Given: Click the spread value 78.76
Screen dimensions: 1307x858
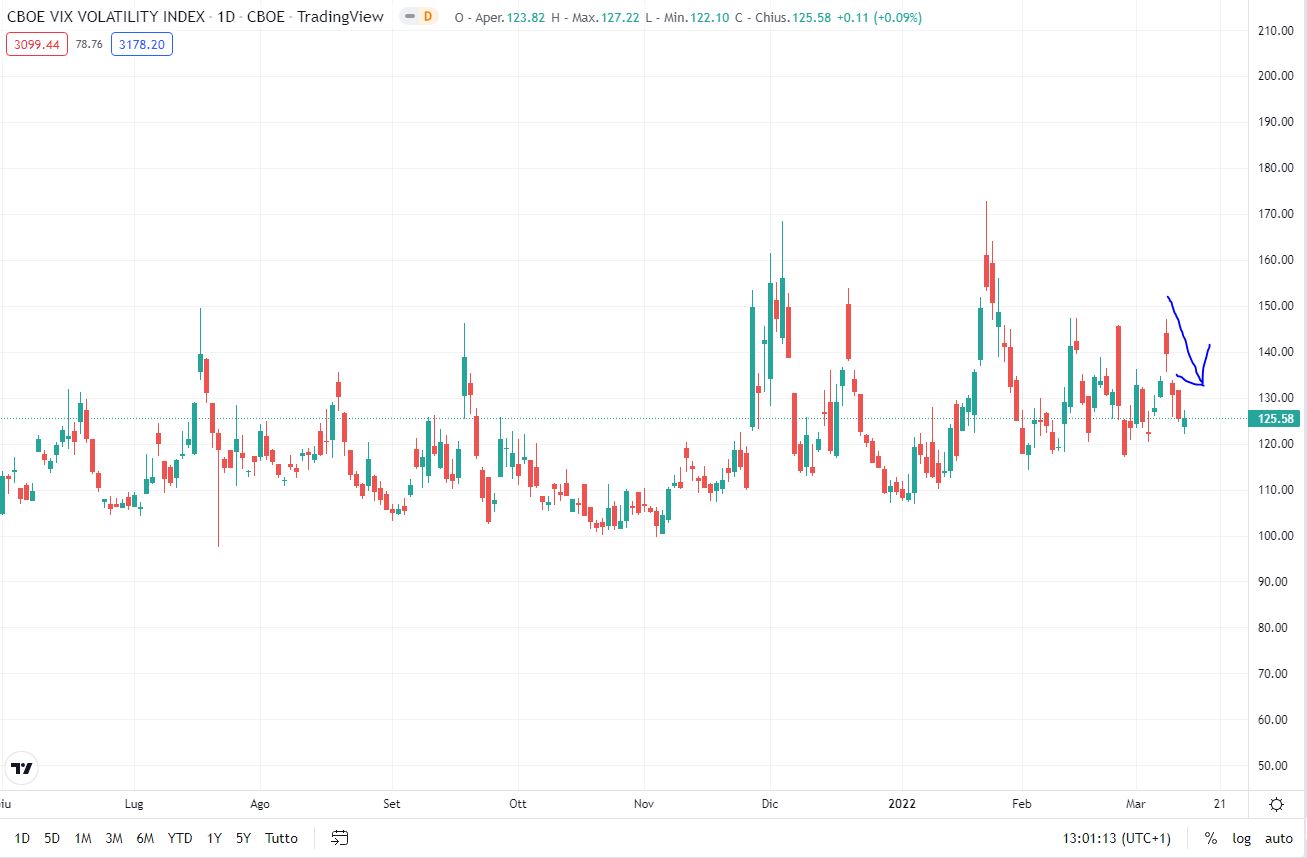Looking at the screenshot, I should click(x=89, y=44).
